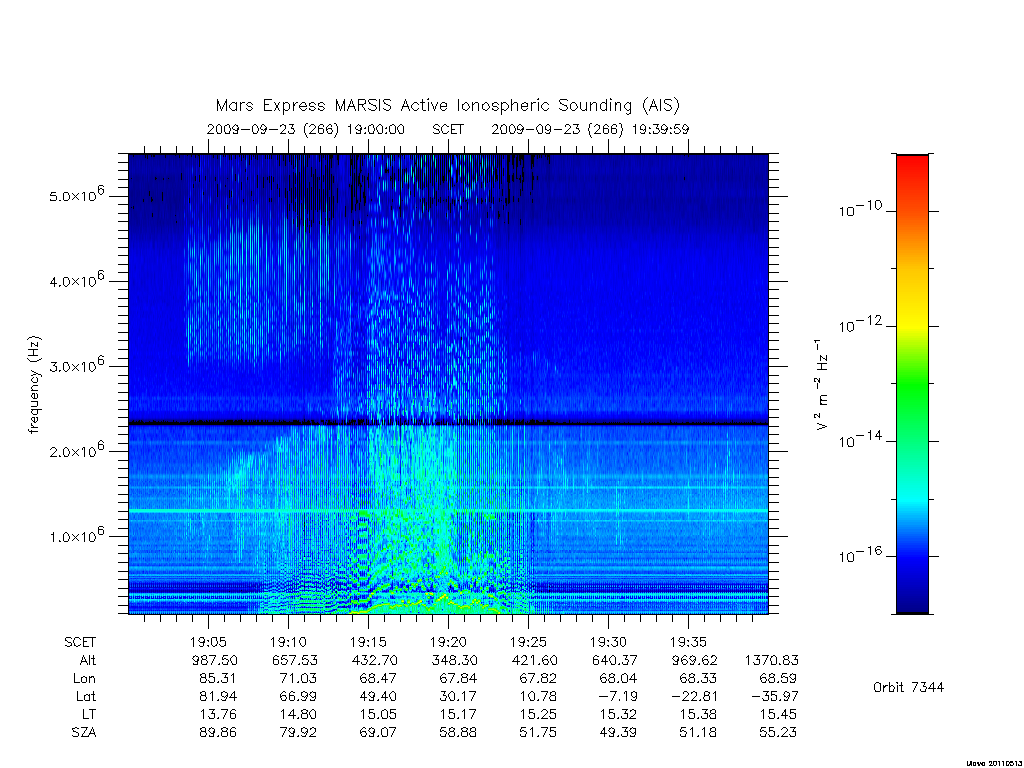Click local time value '13.76'
Viewport: 1024px width, 768px height.
coord(218,714)
